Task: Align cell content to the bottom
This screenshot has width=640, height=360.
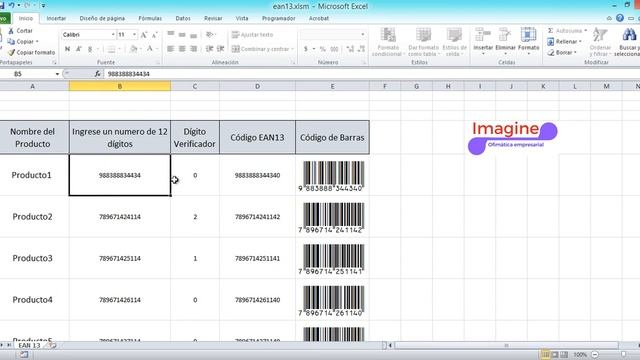Action: tap(193, 35)
